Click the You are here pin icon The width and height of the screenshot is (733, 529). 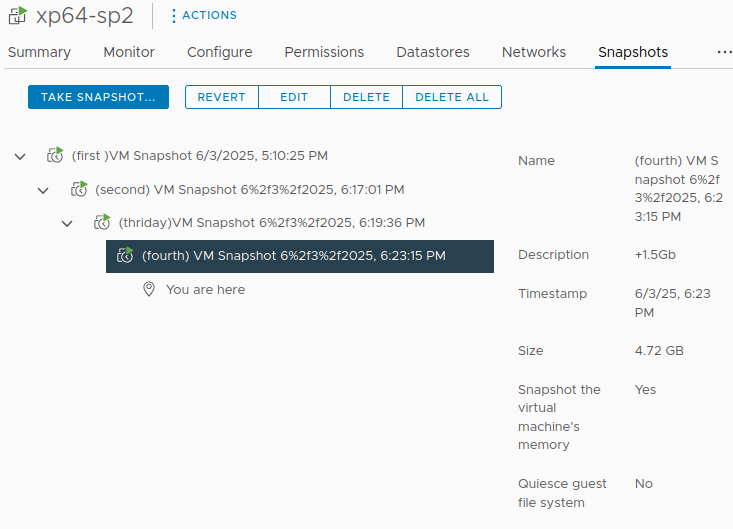[x=149, y=289]
